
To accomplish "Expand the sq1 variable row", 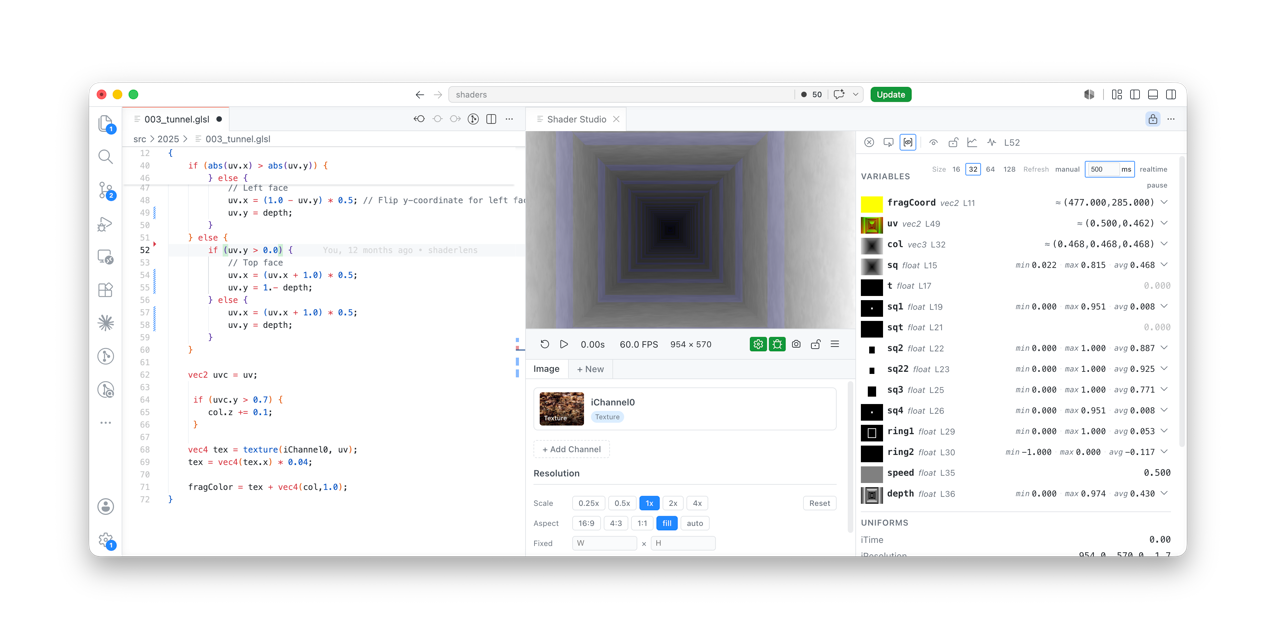I will tap(1165, 307).
